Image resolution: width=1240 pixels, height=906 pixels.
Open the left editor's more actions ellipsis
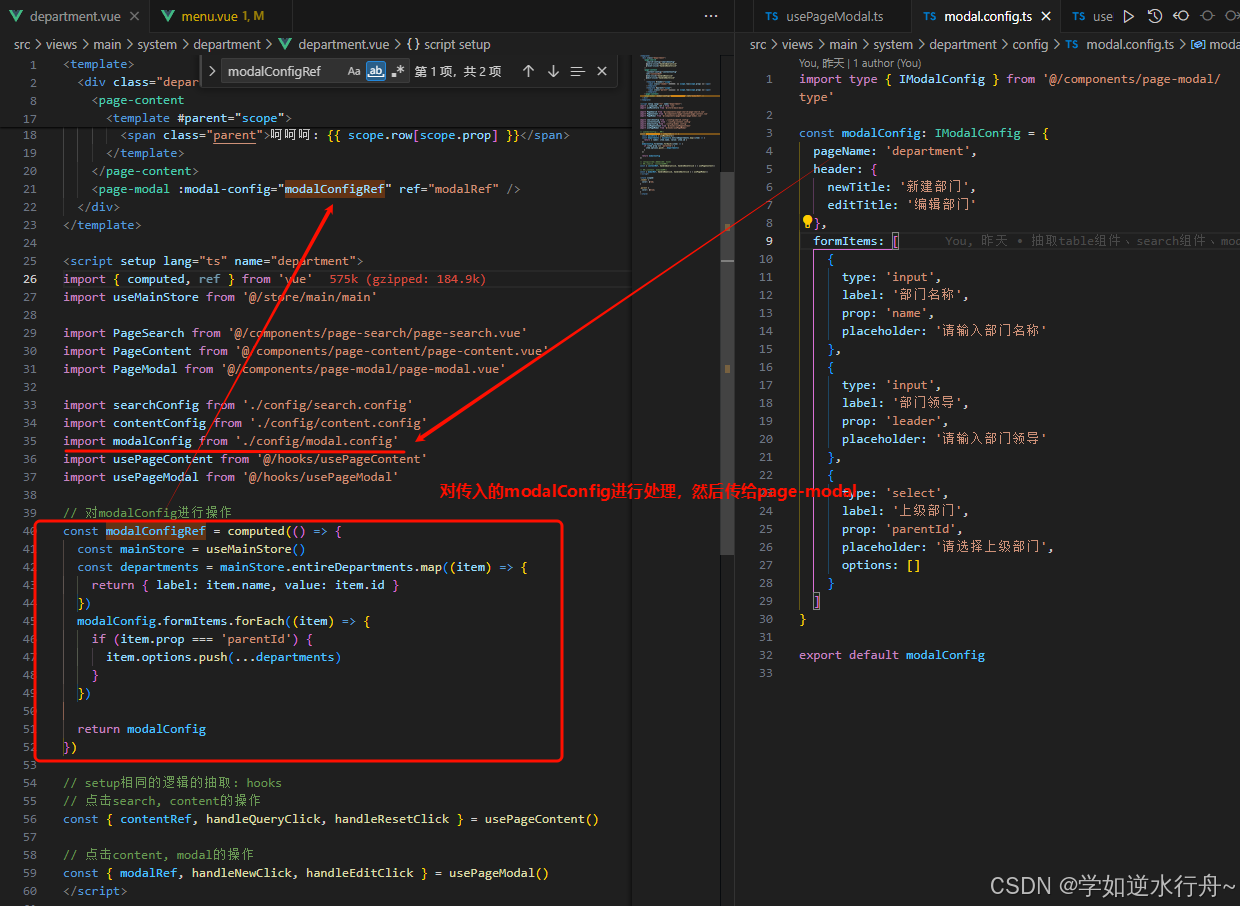(x=711, y=16)
